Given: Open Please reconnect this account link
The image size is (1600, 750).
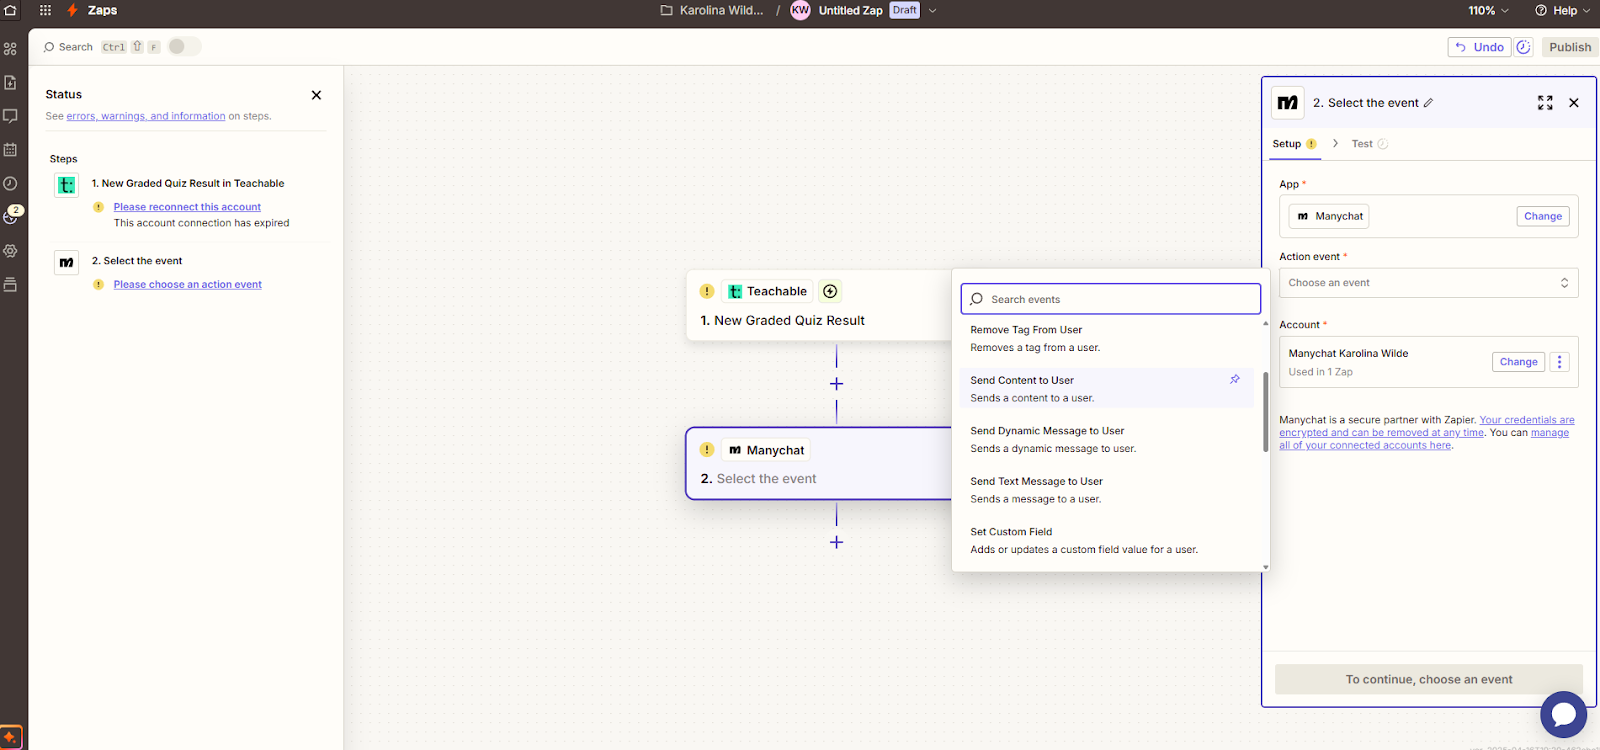Looking at the screenshot, I should tap(187, 207).
